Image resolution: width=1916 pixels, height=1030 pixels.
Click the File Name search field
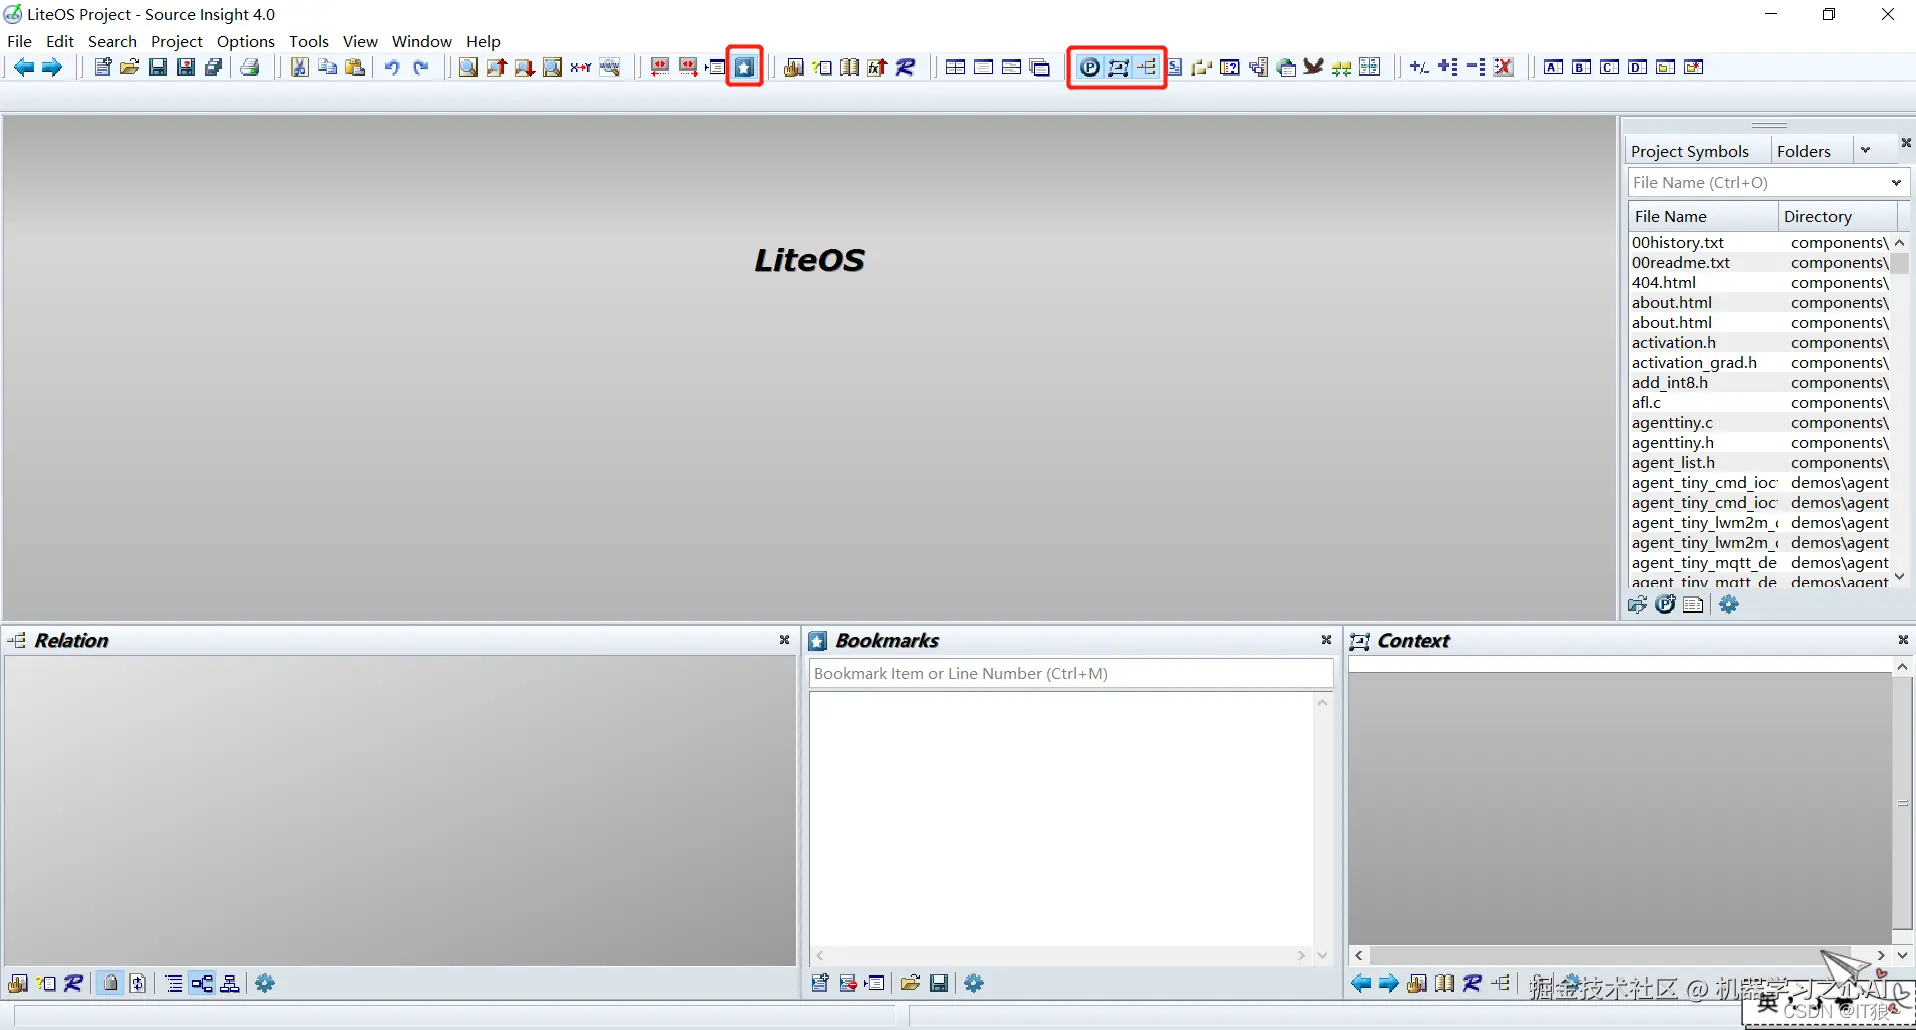click(x=1757, y=182)
